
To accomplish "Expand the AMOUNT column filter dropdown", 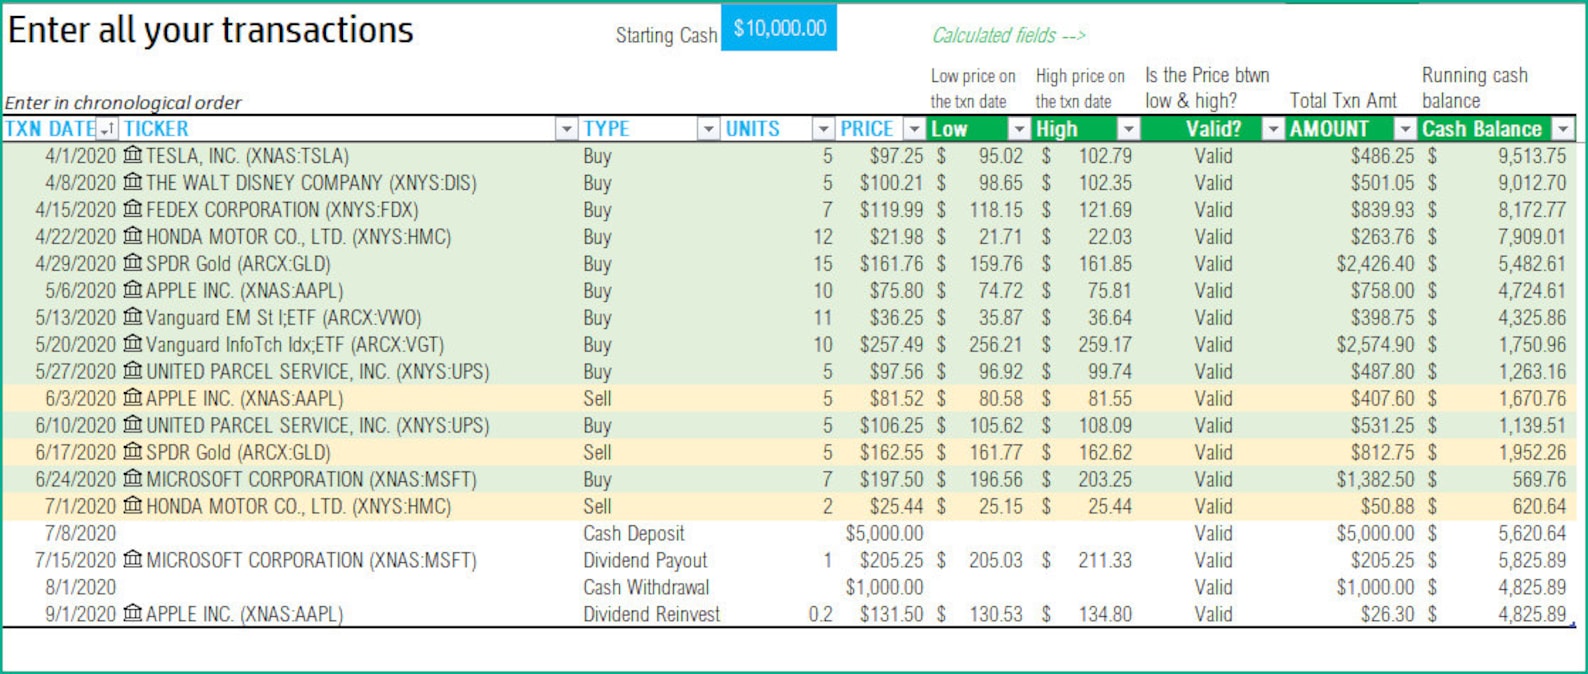I will click(1405, 129).
